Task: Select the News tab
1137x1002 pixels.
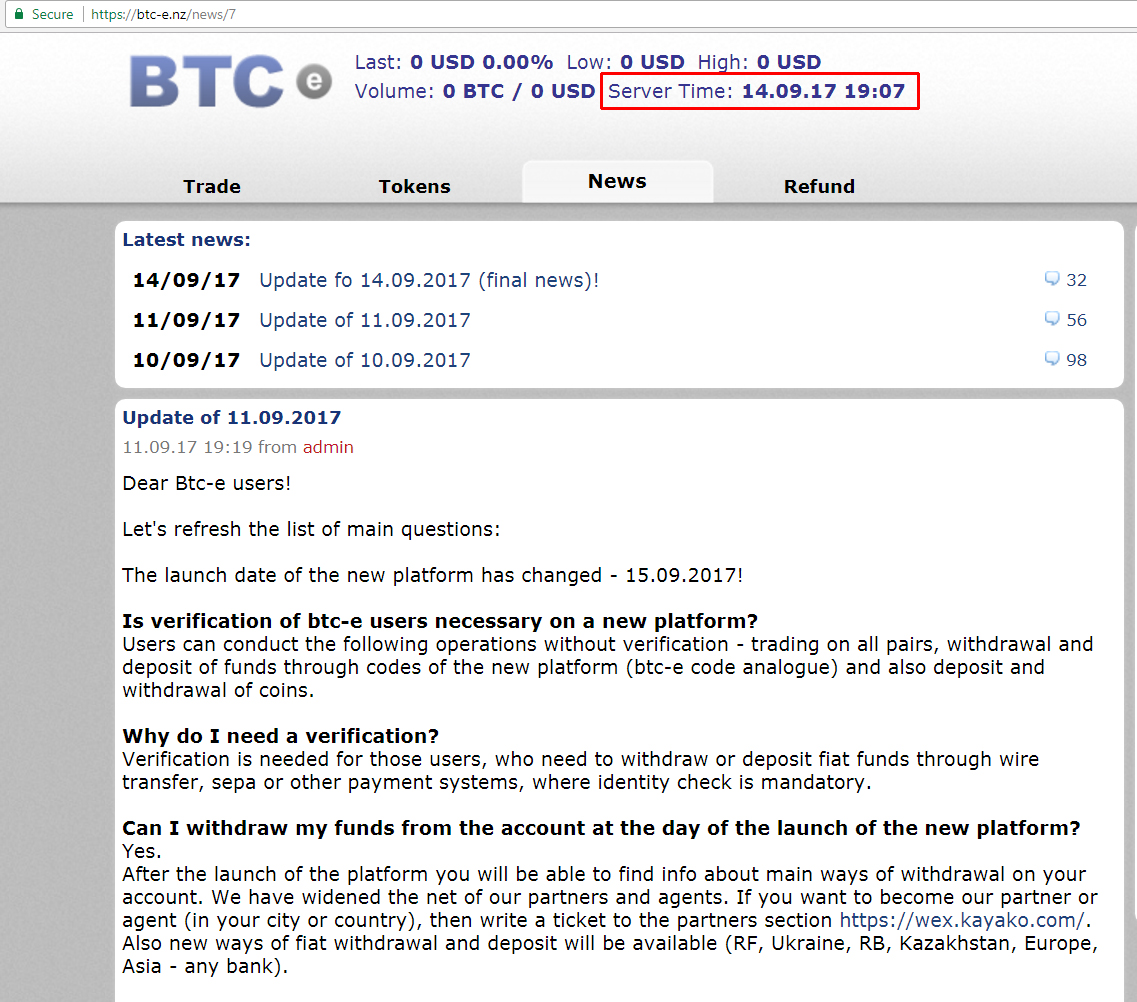Action: pyautogui.click(x=617, y=181)
